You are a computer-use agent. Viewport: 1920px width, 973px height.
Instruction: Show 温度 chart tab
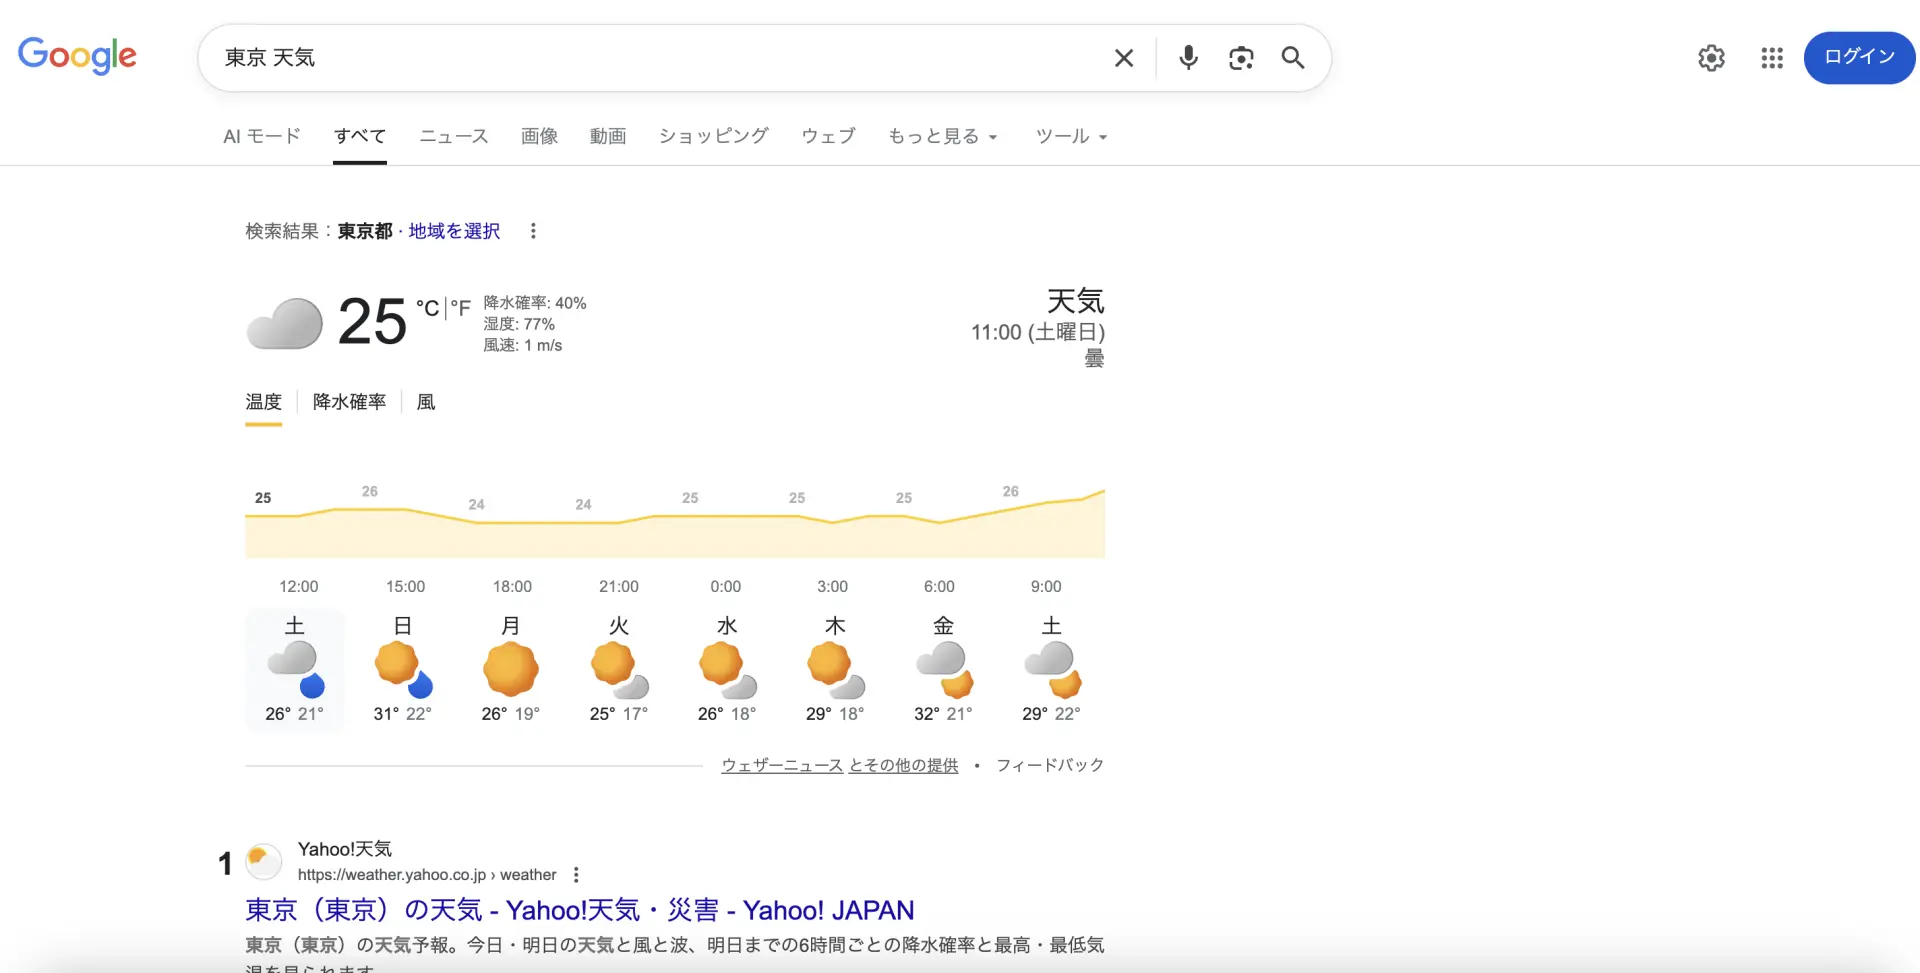[264, 402]
